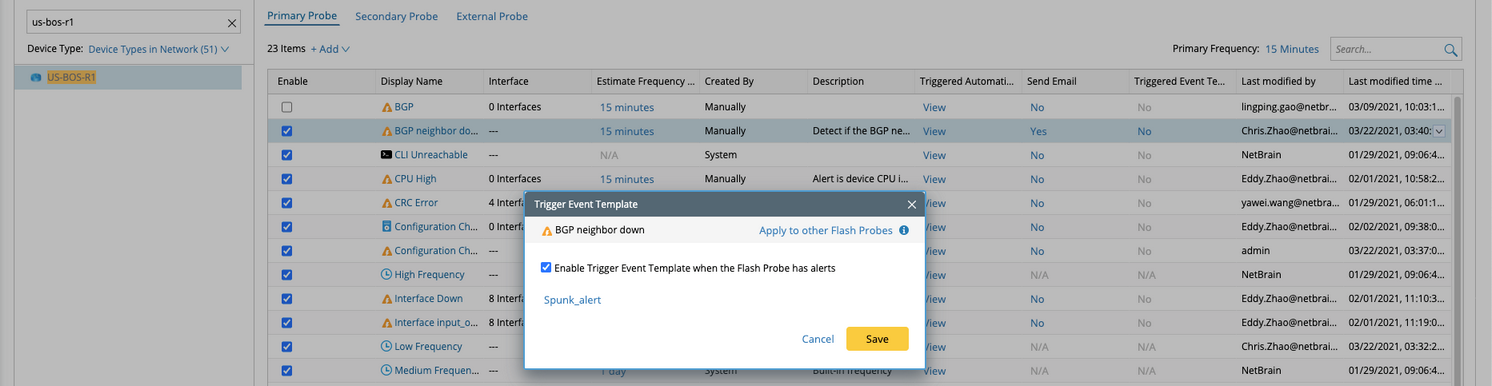Click the info icon beside Apply to other Flash Probes
Viewport: 1492px width, 386px height.
click(904, 230)
